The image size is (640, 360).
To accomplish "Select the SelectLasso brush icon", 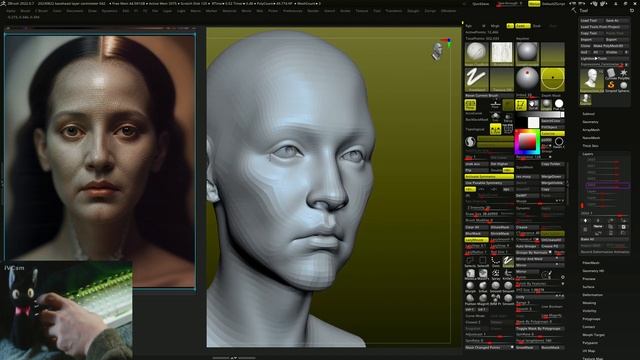I will (x=470, y=261).
